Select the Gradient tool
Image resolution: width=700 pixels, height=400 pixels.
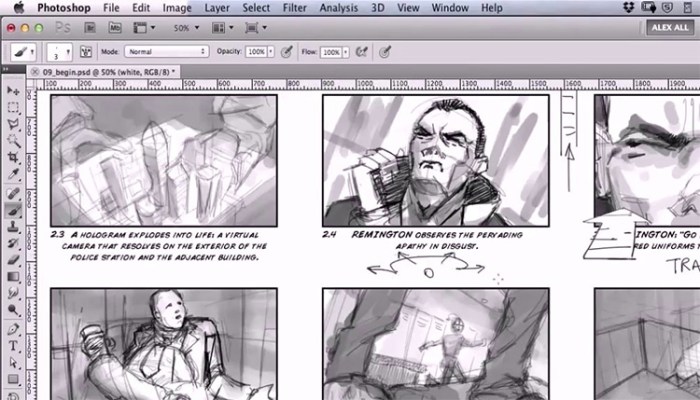(13, 277)
